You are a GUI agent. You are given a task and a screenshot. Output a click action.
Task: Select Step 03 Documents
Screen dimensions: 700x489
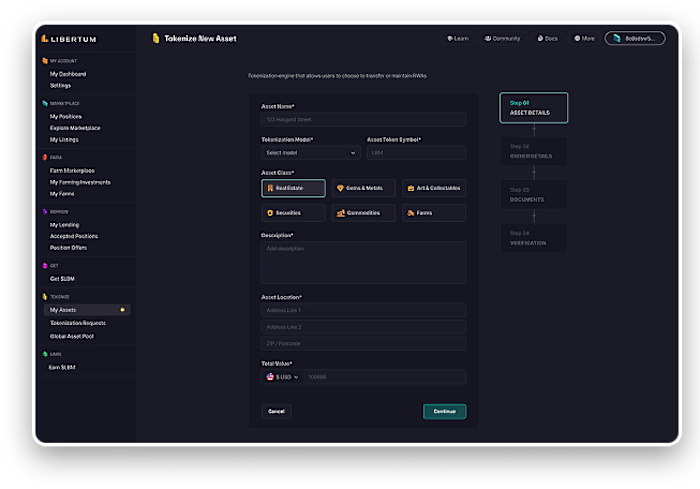tap(533, 194)
